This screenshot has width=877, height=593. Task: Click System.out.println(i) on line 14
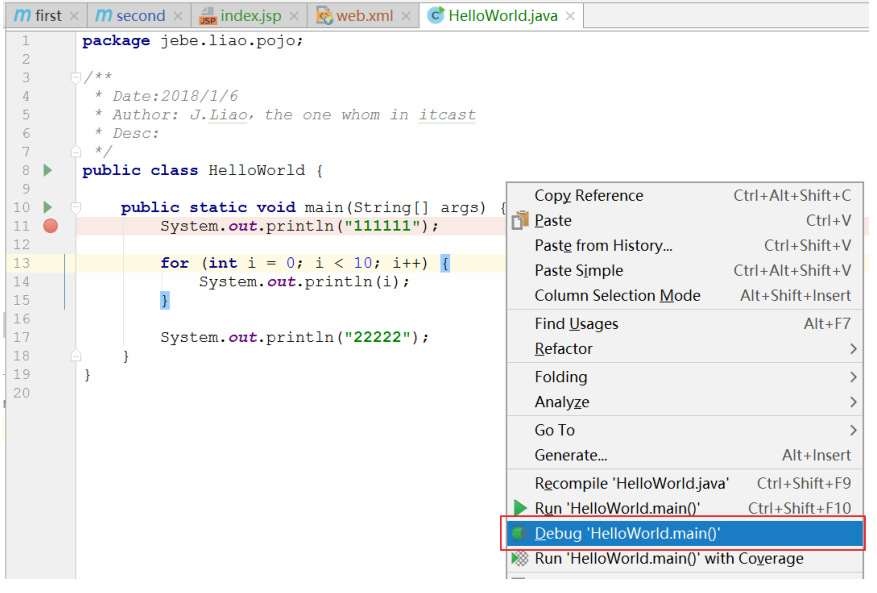[x=304, y=281]
